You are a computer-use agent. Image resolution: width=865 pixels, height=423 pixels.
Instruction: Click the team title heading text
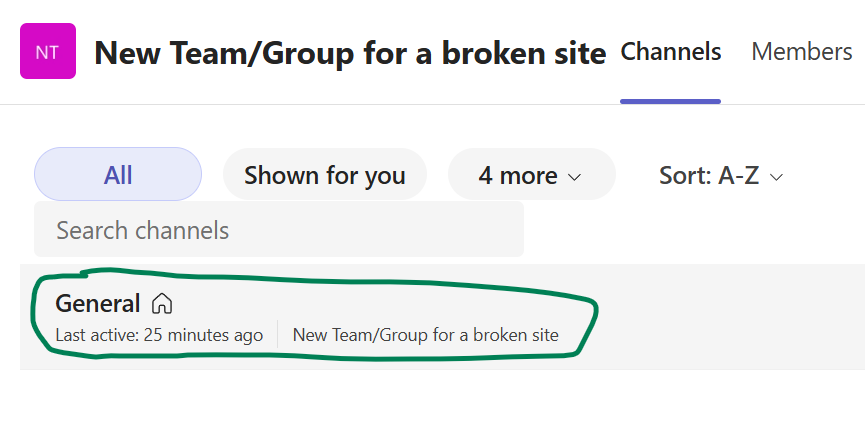click(350, 53)
